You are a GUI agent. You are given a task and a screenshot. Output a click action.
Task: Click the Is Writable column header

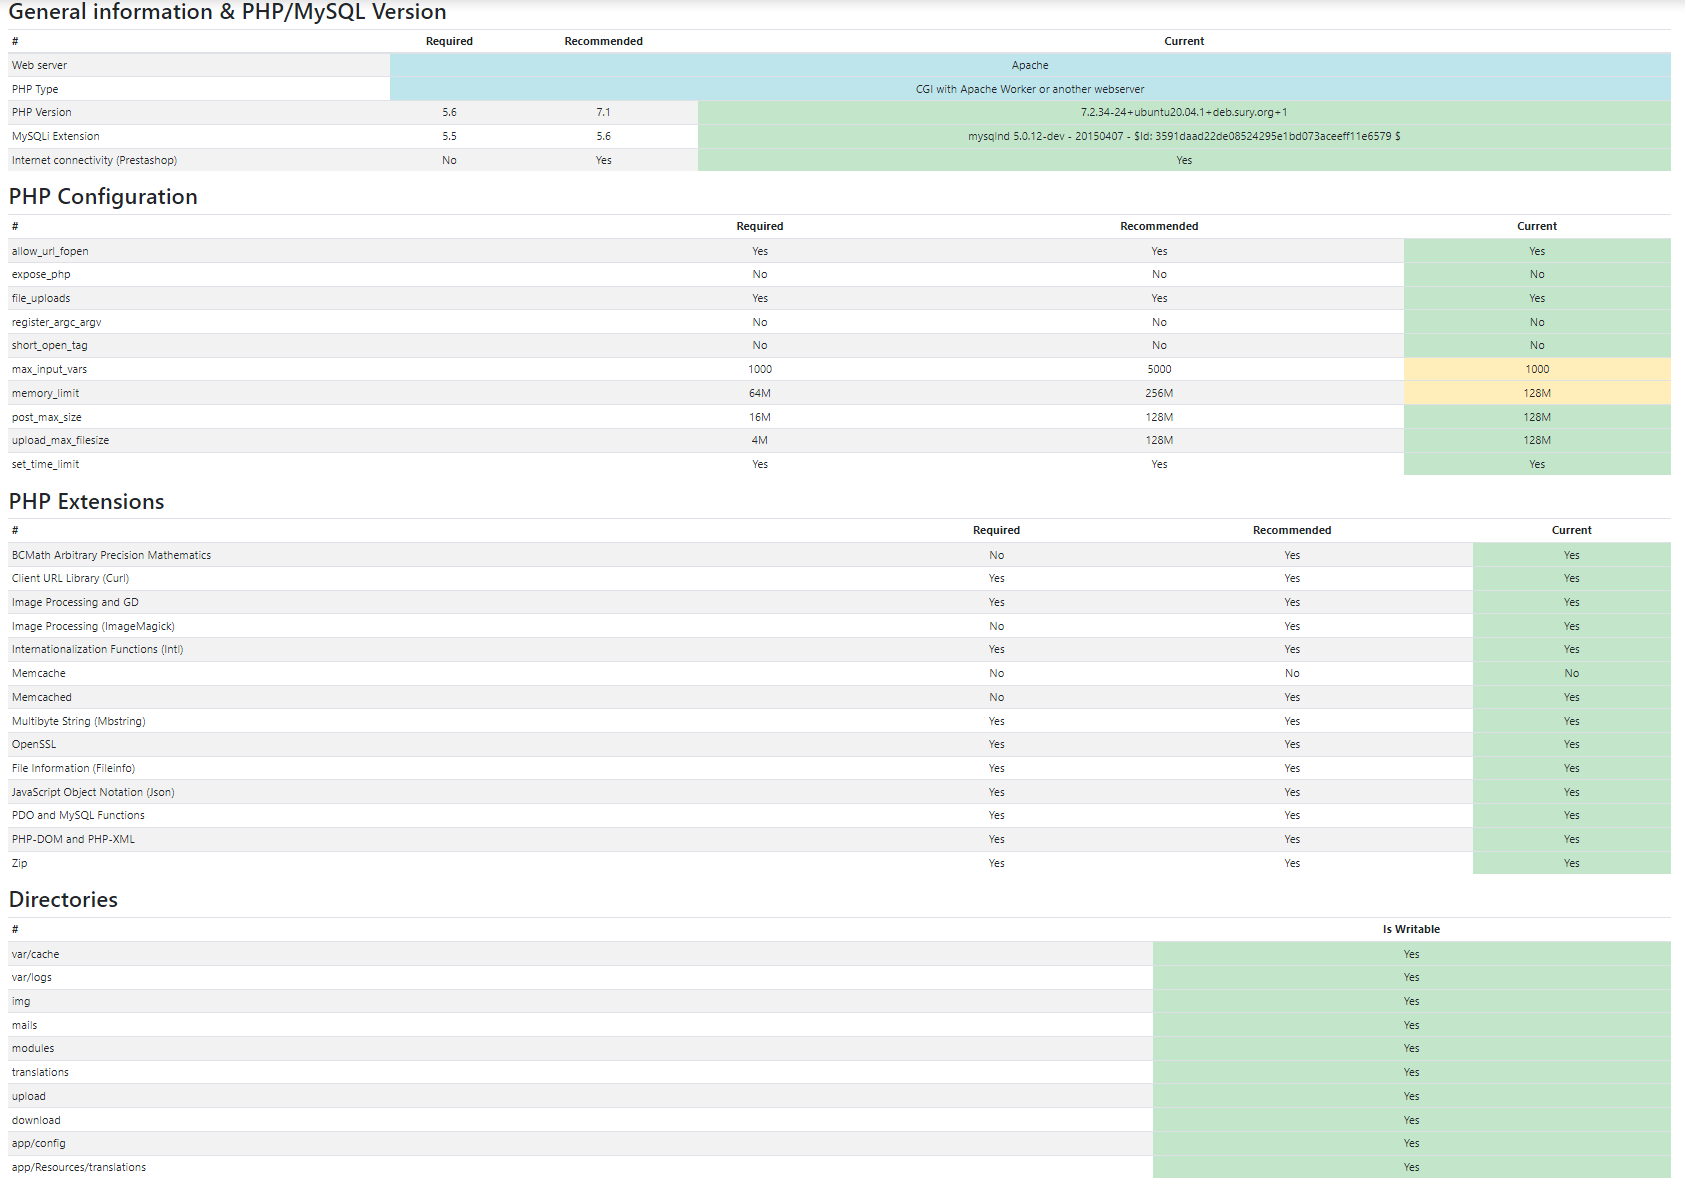tap(1411, 928)
